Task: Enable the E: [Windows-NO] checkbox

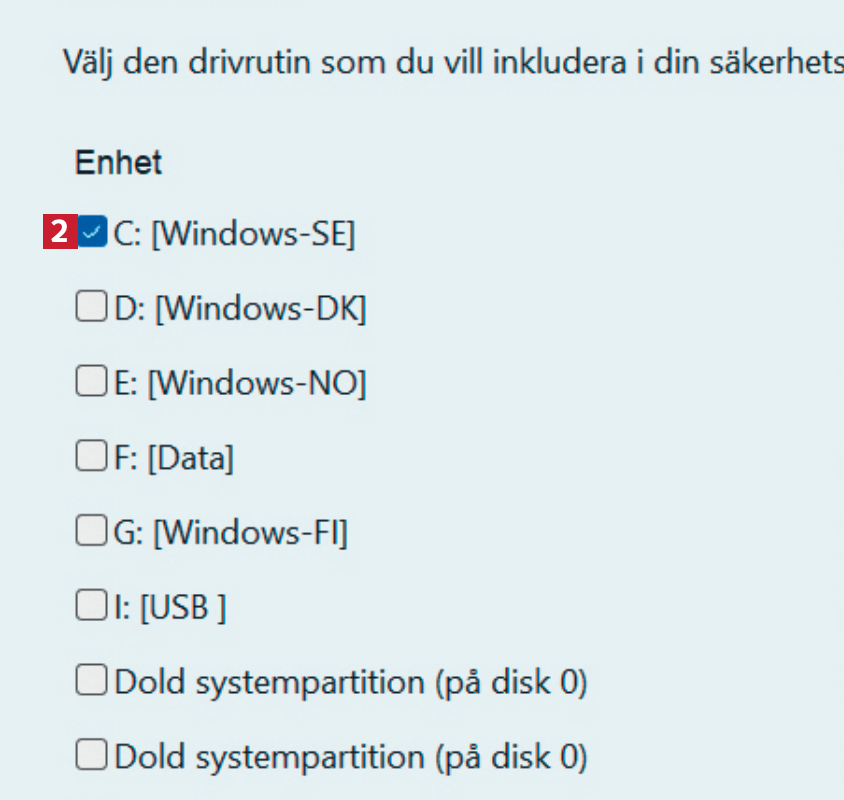Action: (90, 382)
